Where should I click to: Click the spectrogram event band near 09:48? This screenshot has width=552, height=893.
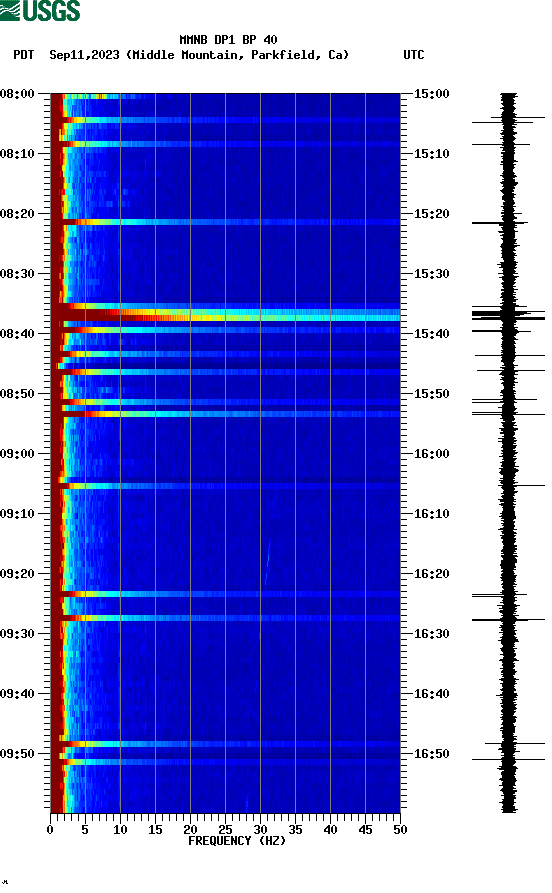(x=226, y=744)
